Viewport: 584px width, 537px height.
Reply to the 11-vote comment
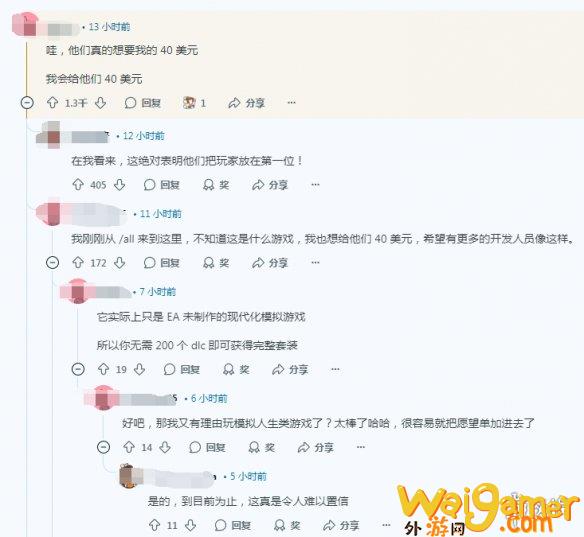coord(233,525)
